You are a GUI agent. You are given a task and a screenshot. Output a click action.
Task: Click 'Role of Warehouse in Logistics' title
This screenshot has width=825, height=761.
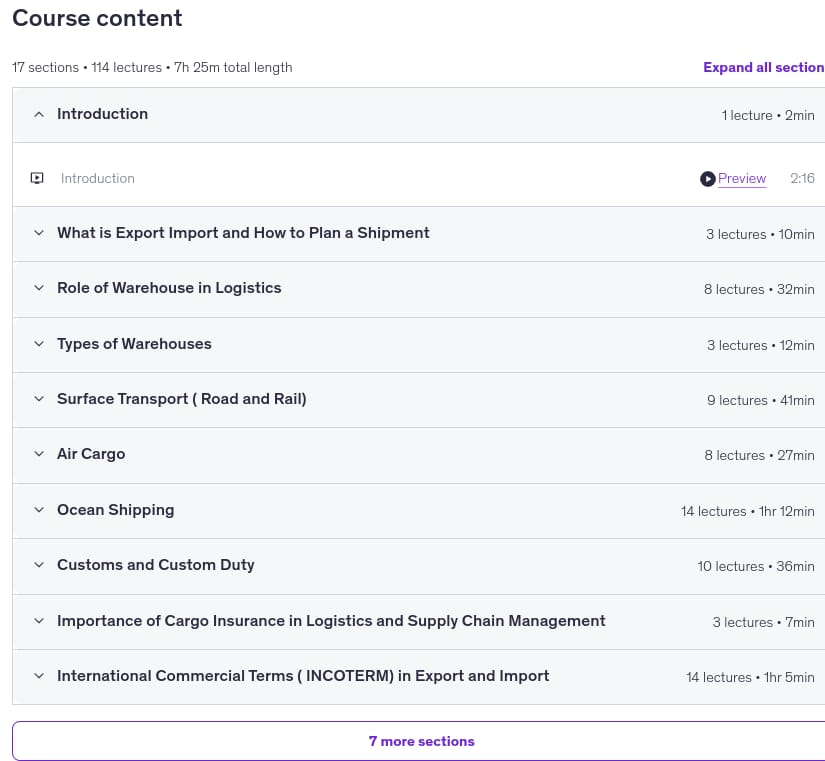click(x=169, y=288)
